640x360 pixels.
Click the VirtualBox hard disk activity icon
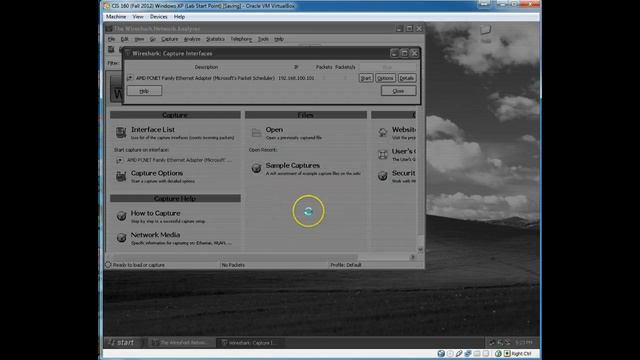(441, 353)
